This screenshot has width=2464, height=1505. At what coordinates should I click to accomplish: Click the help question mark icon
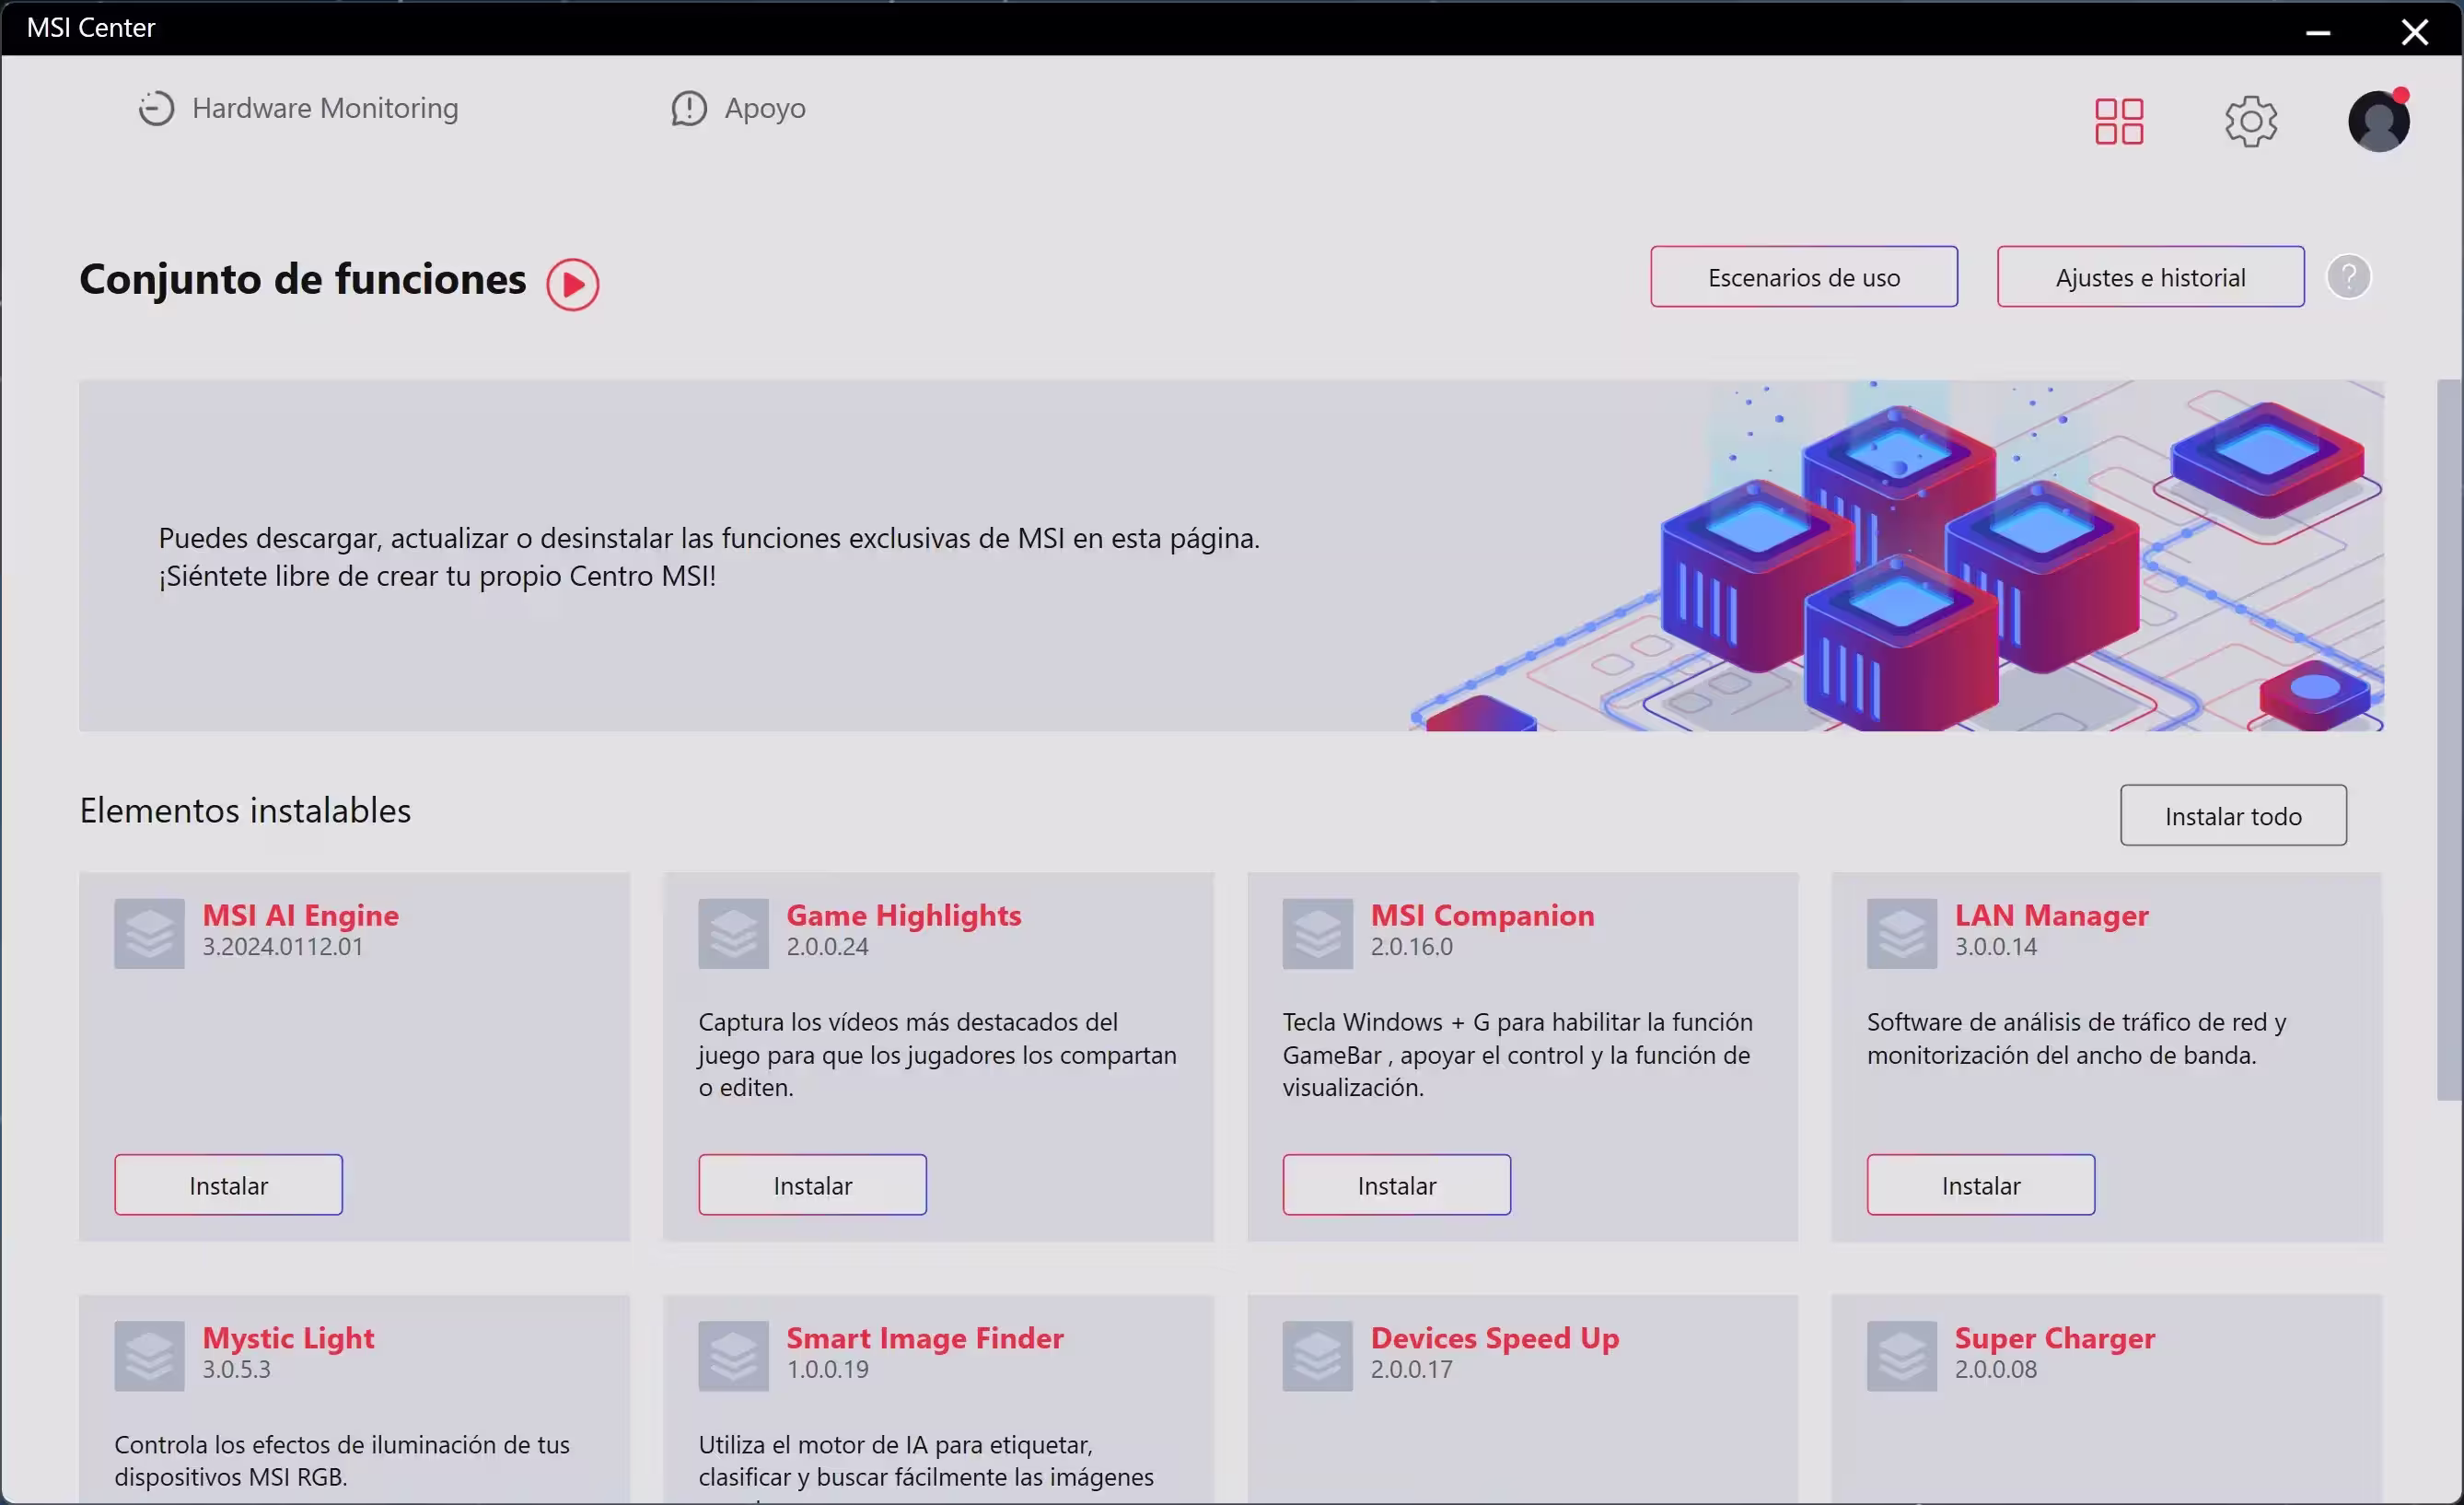tap(2349, 277)
